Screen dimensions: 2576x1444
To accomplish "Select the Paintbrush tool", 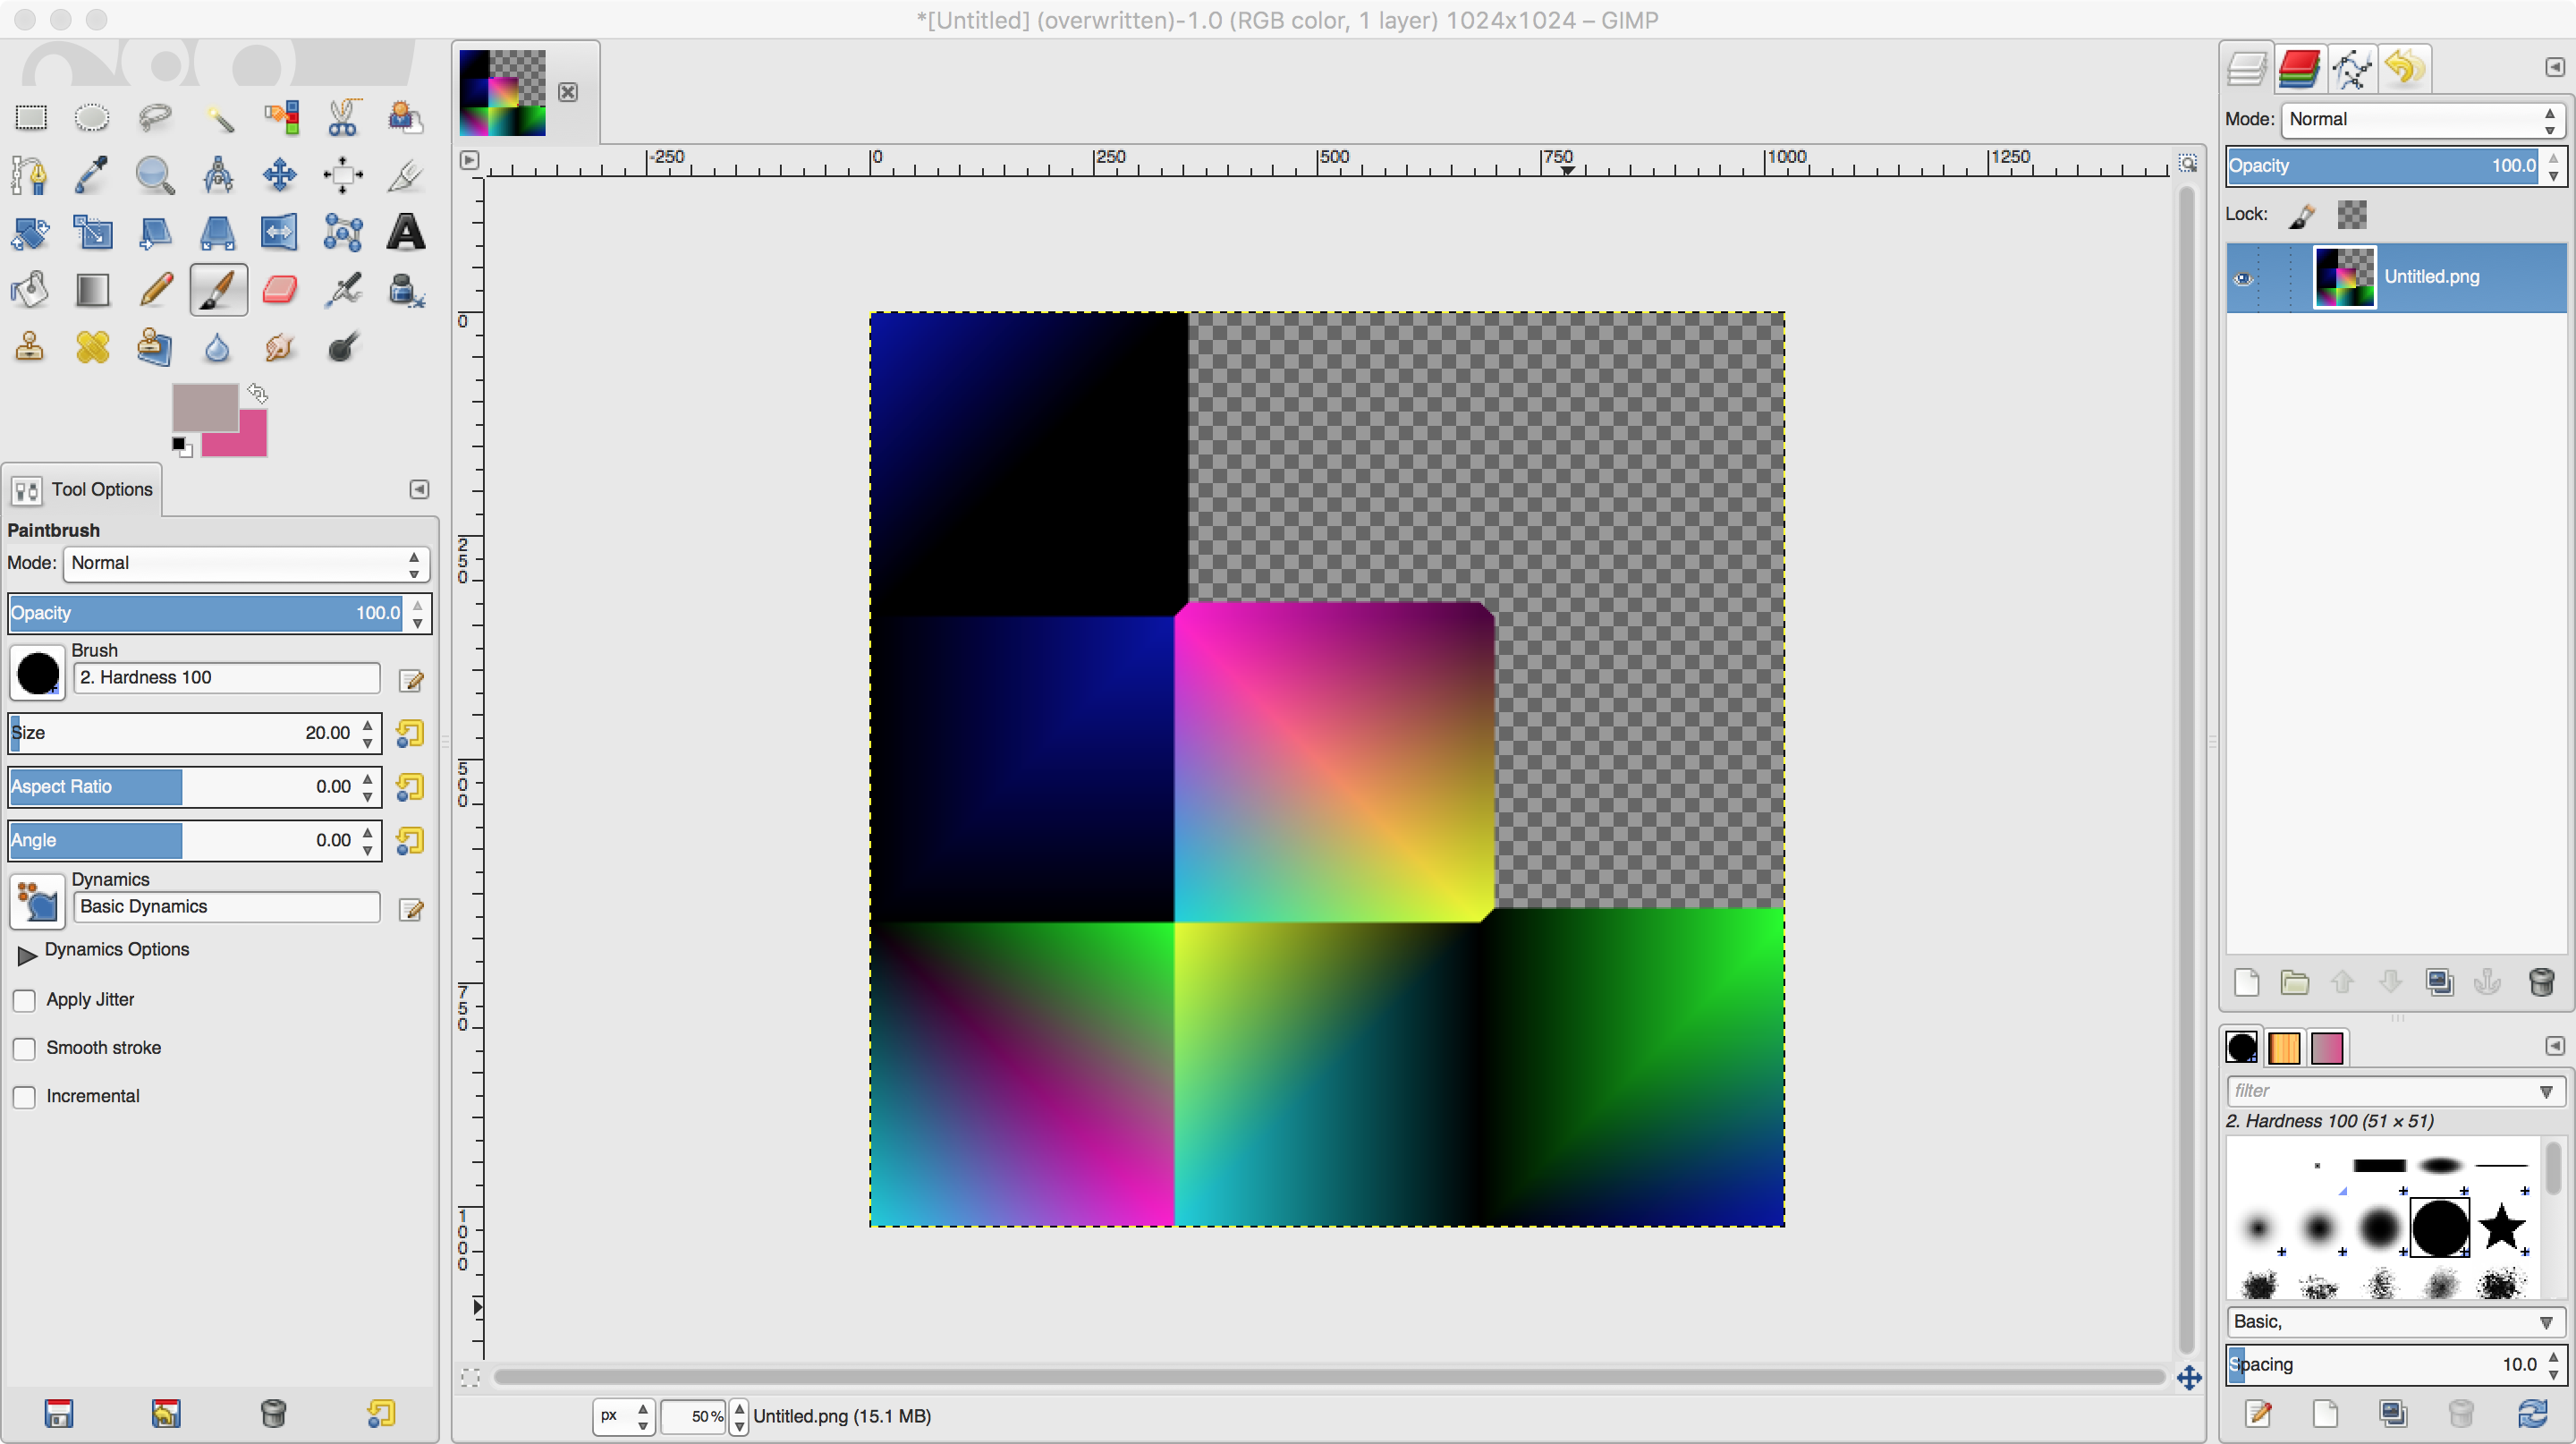I will tap(216, 288).
